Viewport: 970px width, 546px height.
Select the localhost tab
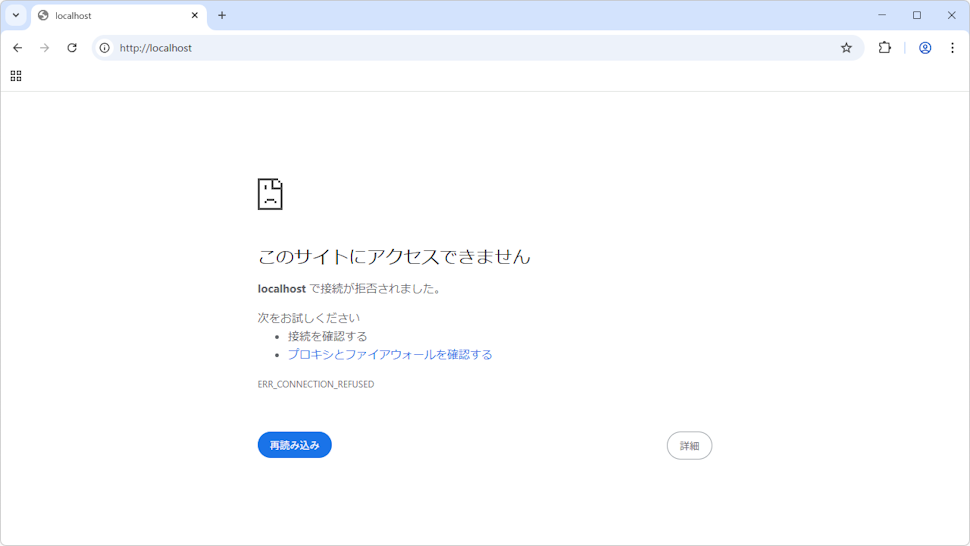click(118, 15)
